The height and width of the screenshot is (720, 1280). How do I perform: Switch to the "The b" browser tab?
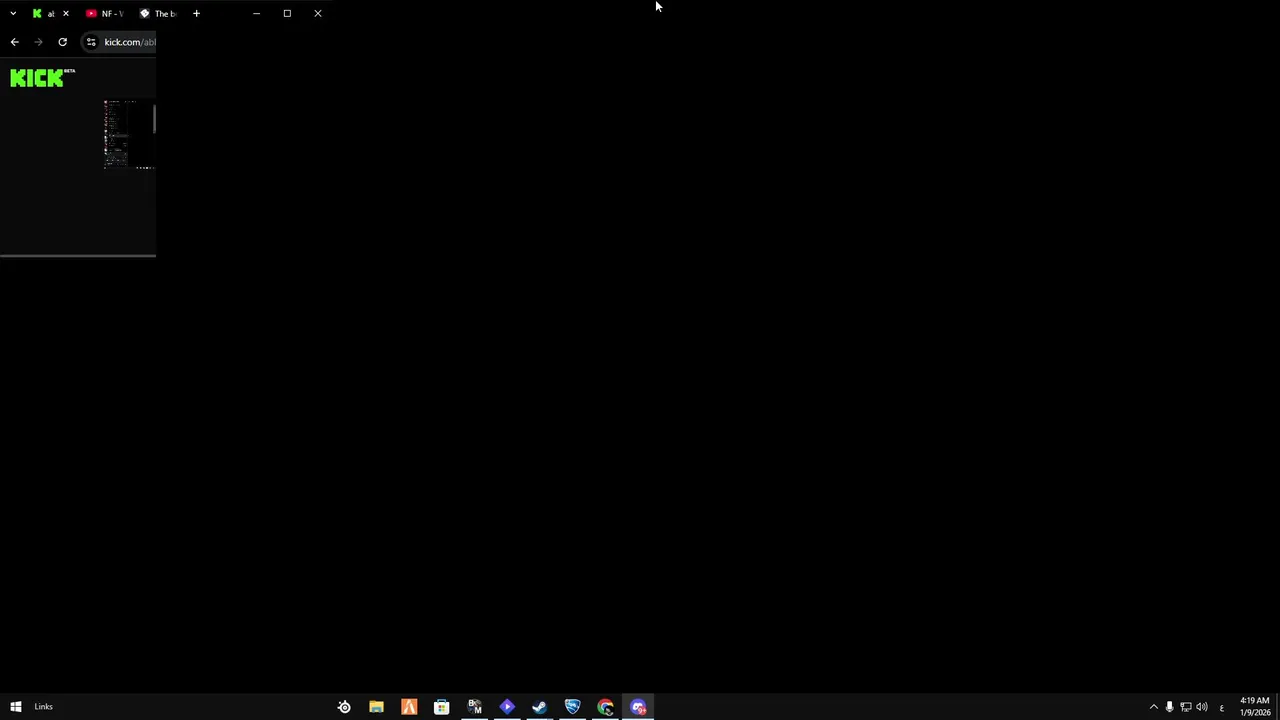(x=158, y=13)
